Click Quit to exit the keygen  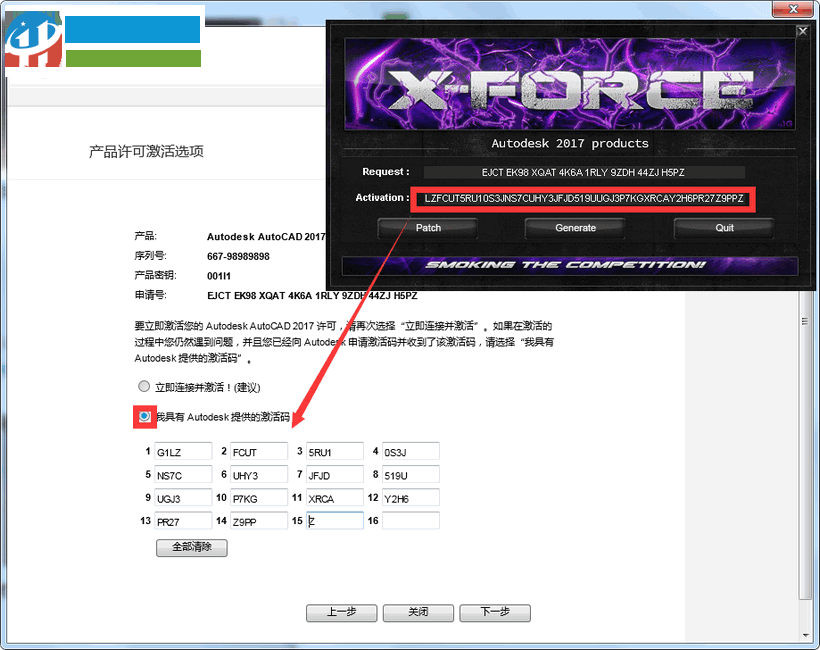(x=722, y=228)
